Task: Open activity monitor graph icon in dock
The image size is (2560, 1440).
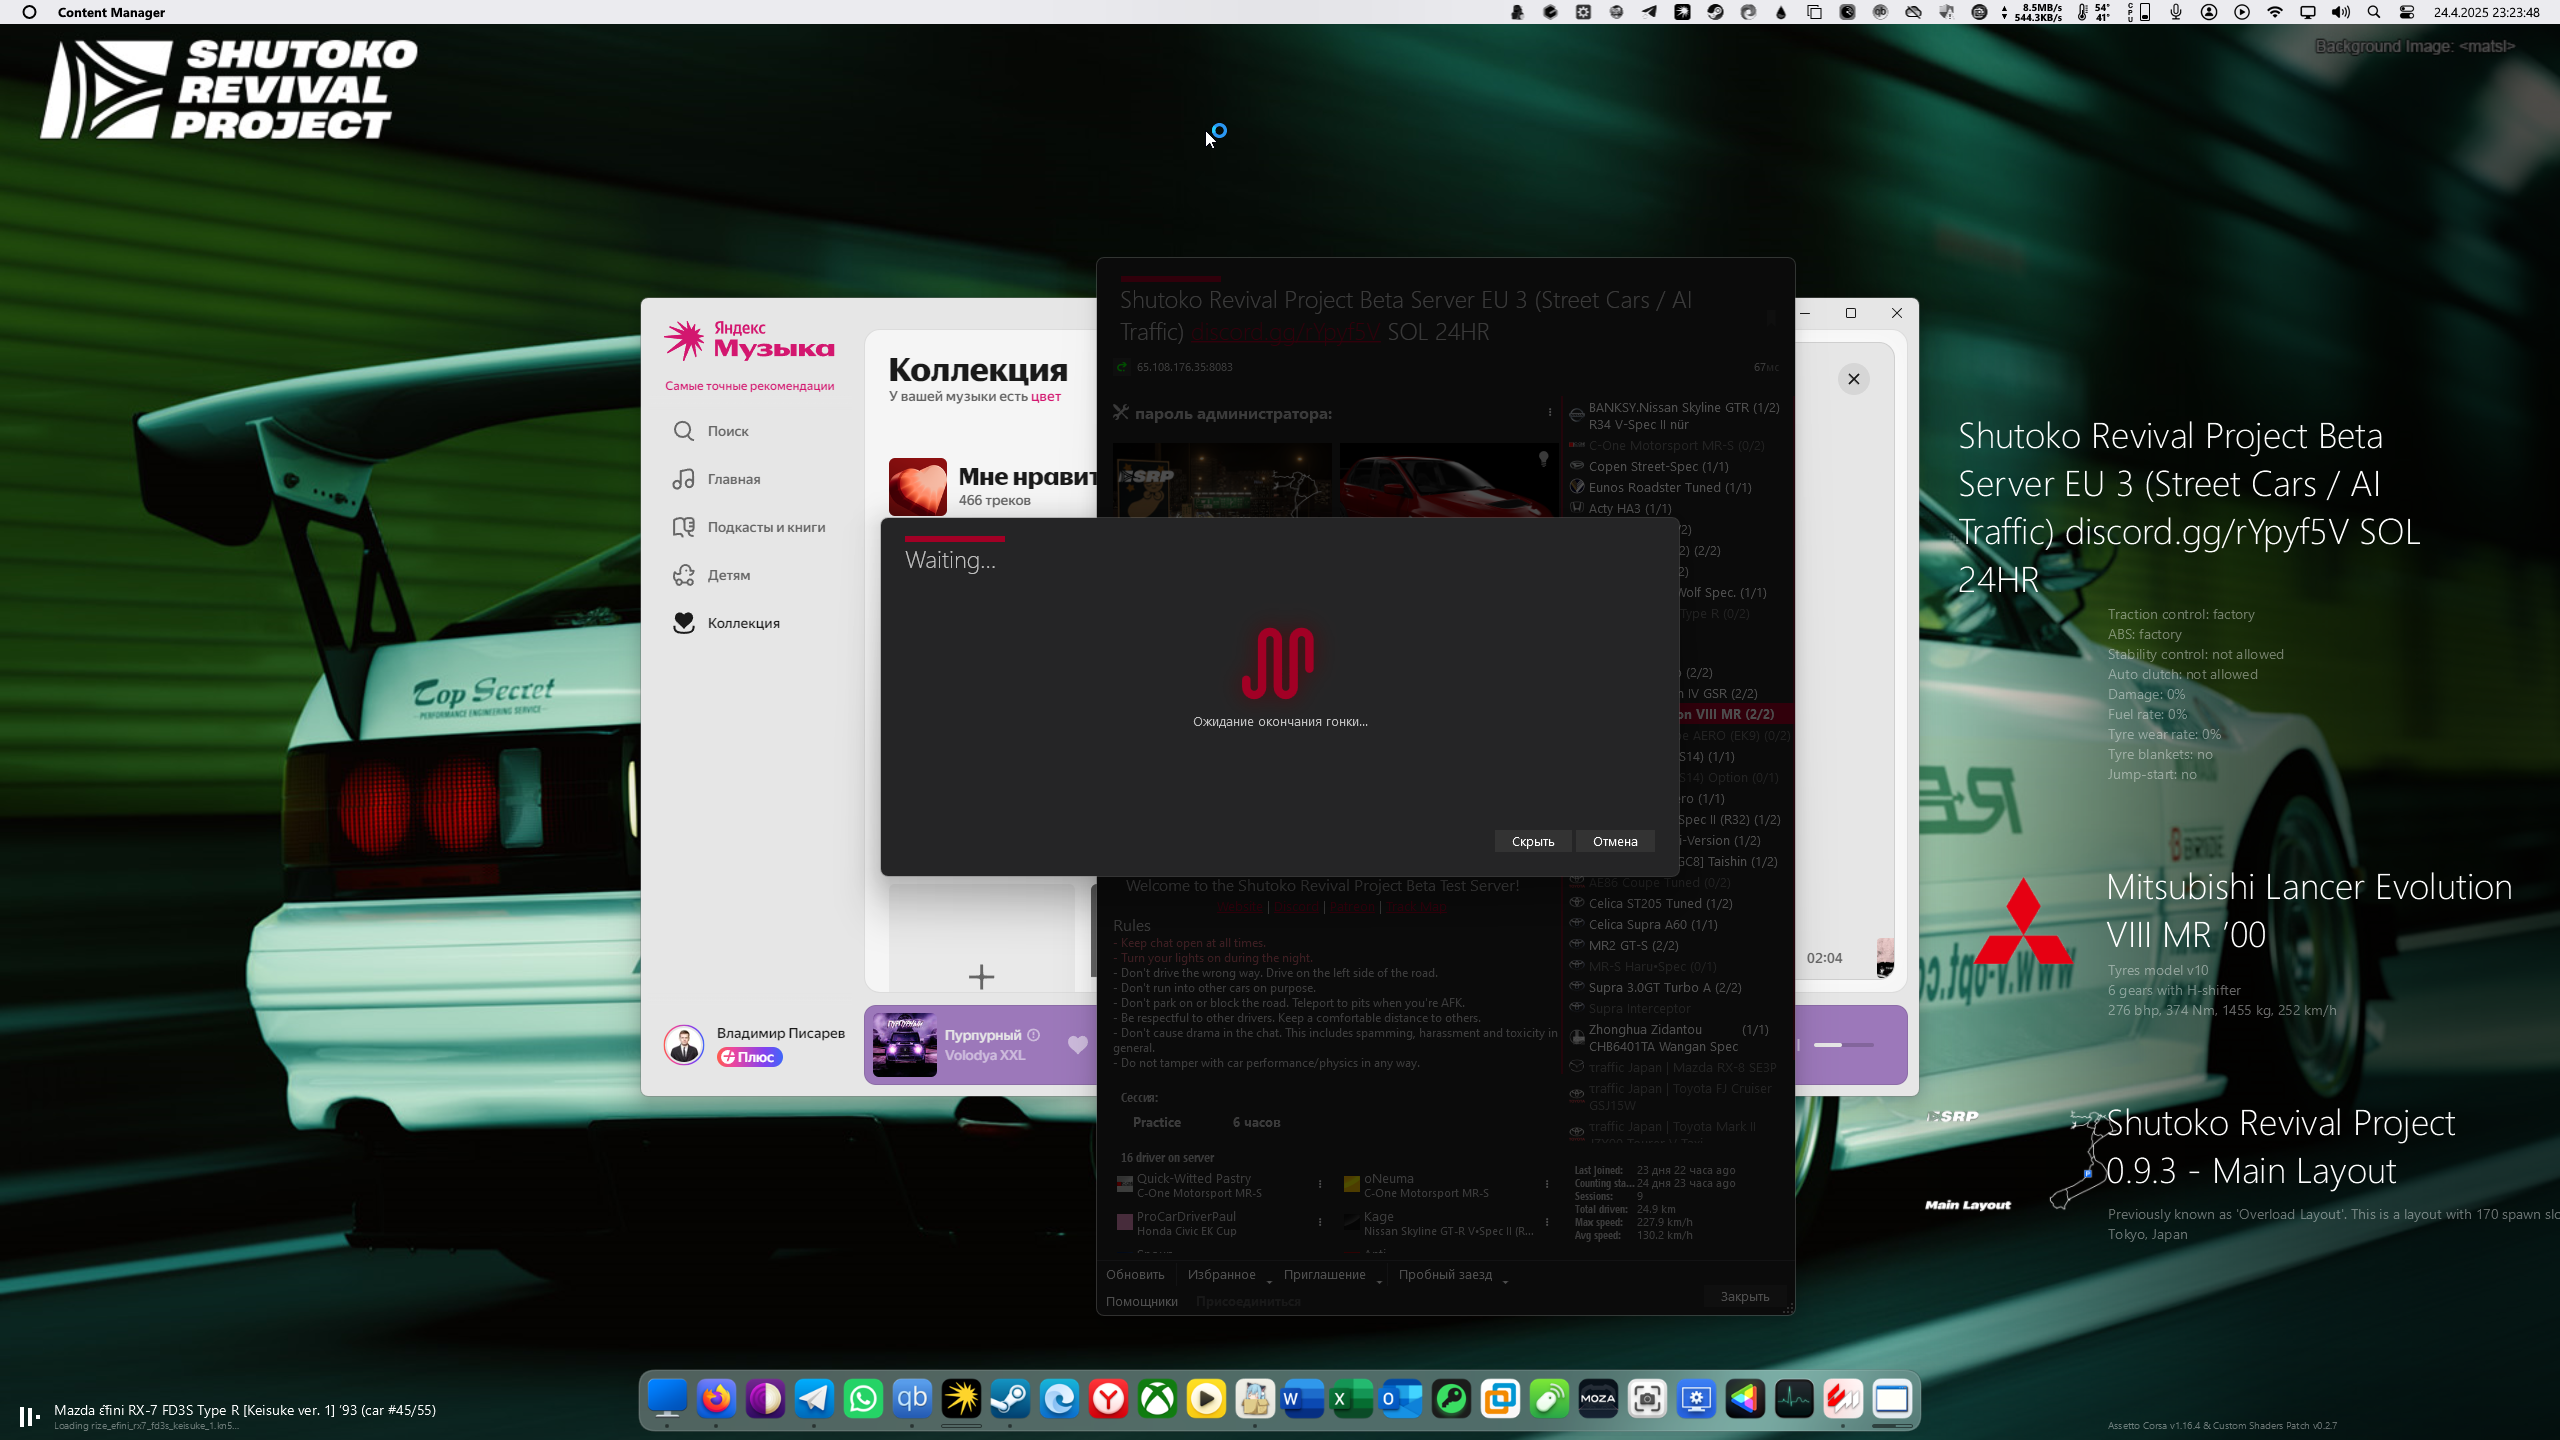Action: 1794,1398
